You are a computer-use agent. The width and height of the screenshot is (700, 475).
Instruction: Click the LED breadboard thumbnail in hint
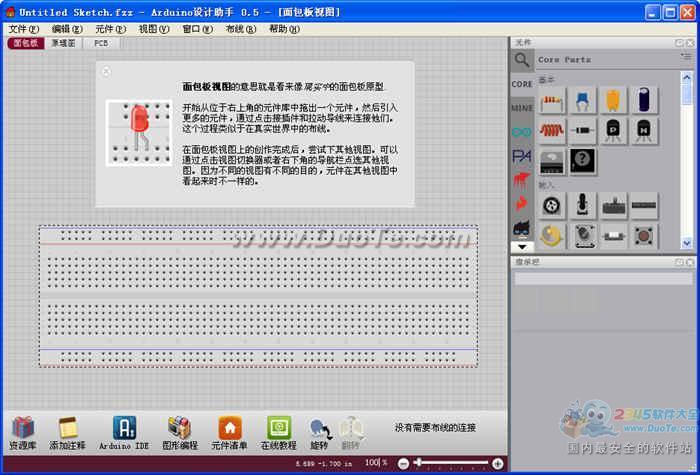(139, 133)
